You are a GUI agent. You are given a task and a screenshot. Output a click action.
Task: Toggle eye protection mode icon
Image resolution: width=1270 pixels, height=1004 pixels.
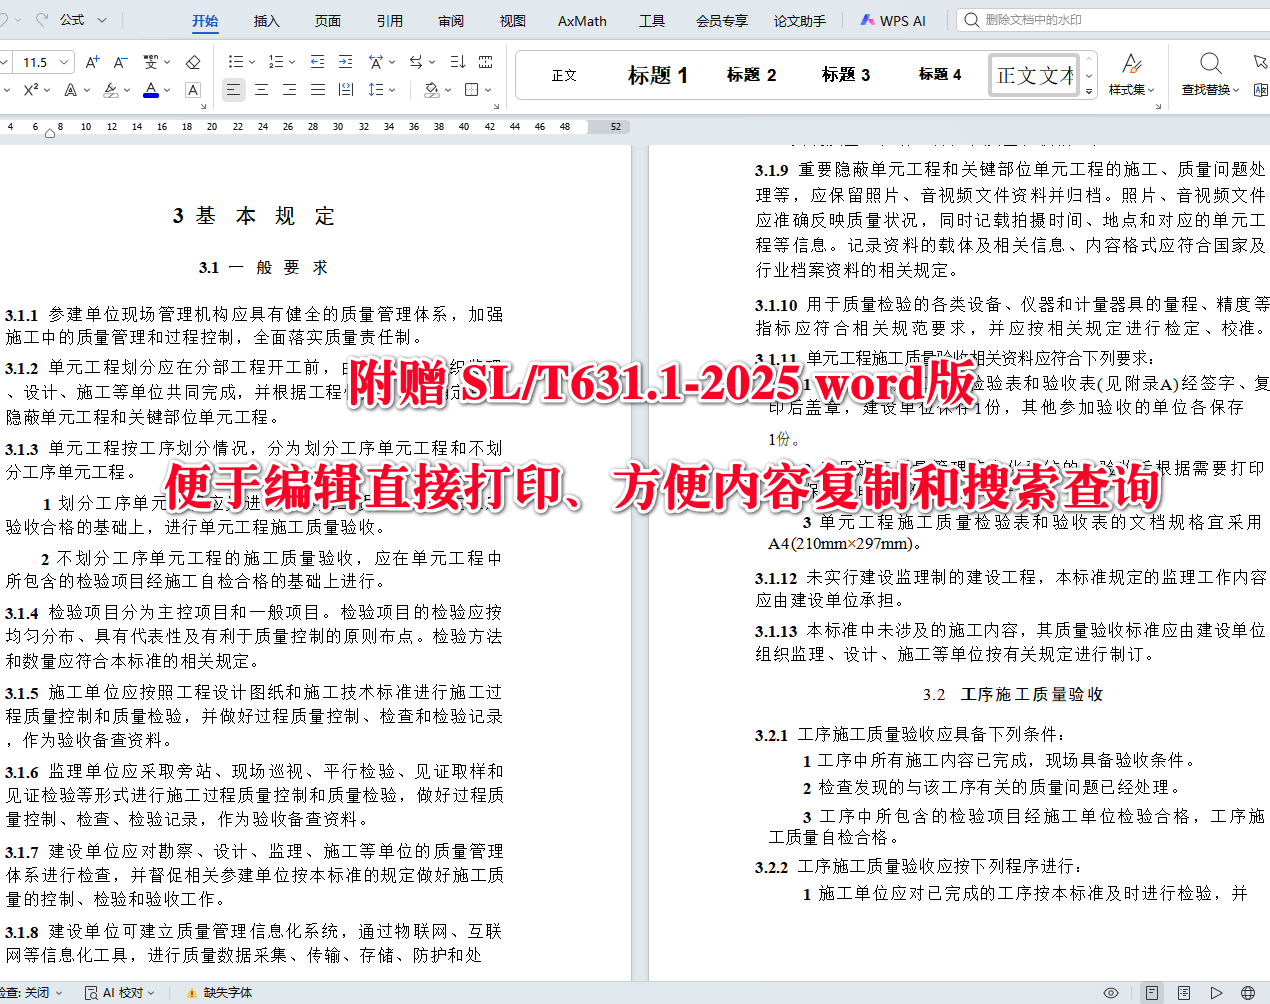coord(1110,993)
